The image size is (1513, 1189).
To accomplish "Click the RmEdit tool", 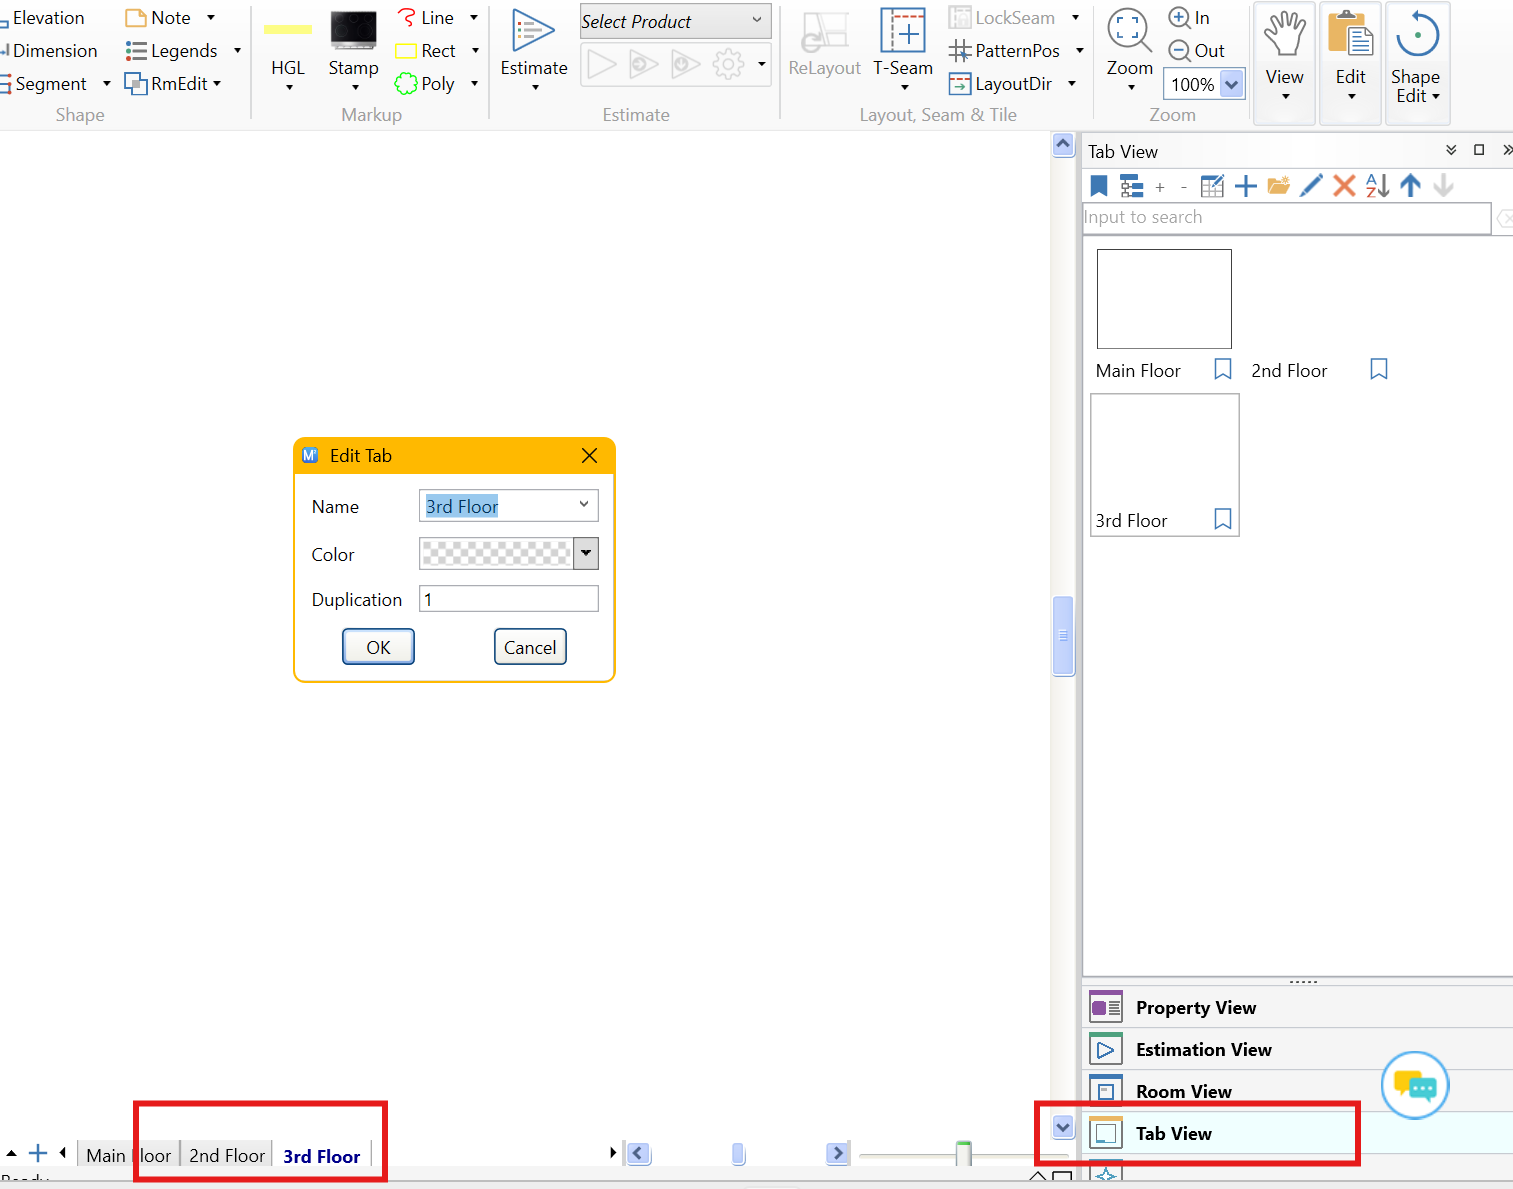I will coord(167,84).
